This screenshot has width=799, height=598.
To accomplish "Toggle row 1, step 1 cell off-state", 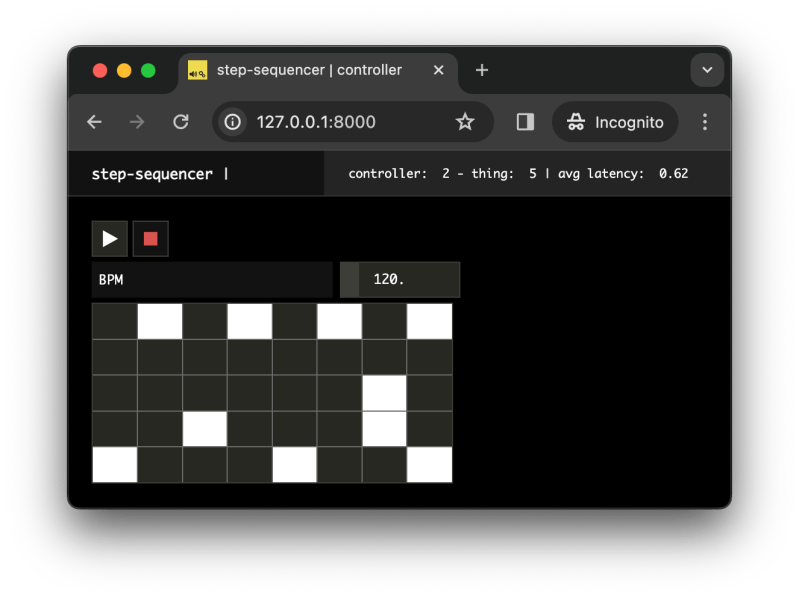I will [x=115, y=321].
